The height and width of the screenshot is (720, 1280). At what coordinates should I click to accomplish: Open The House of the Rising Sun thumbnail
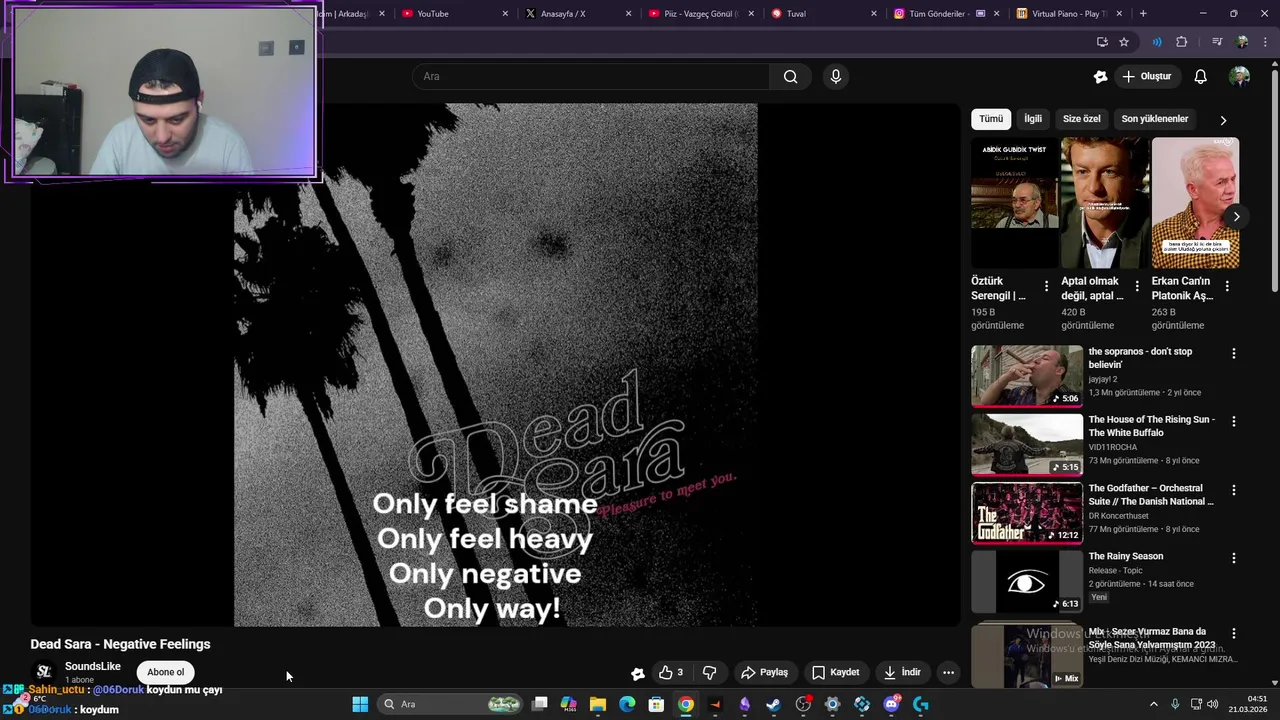[x=1027, y=444]
